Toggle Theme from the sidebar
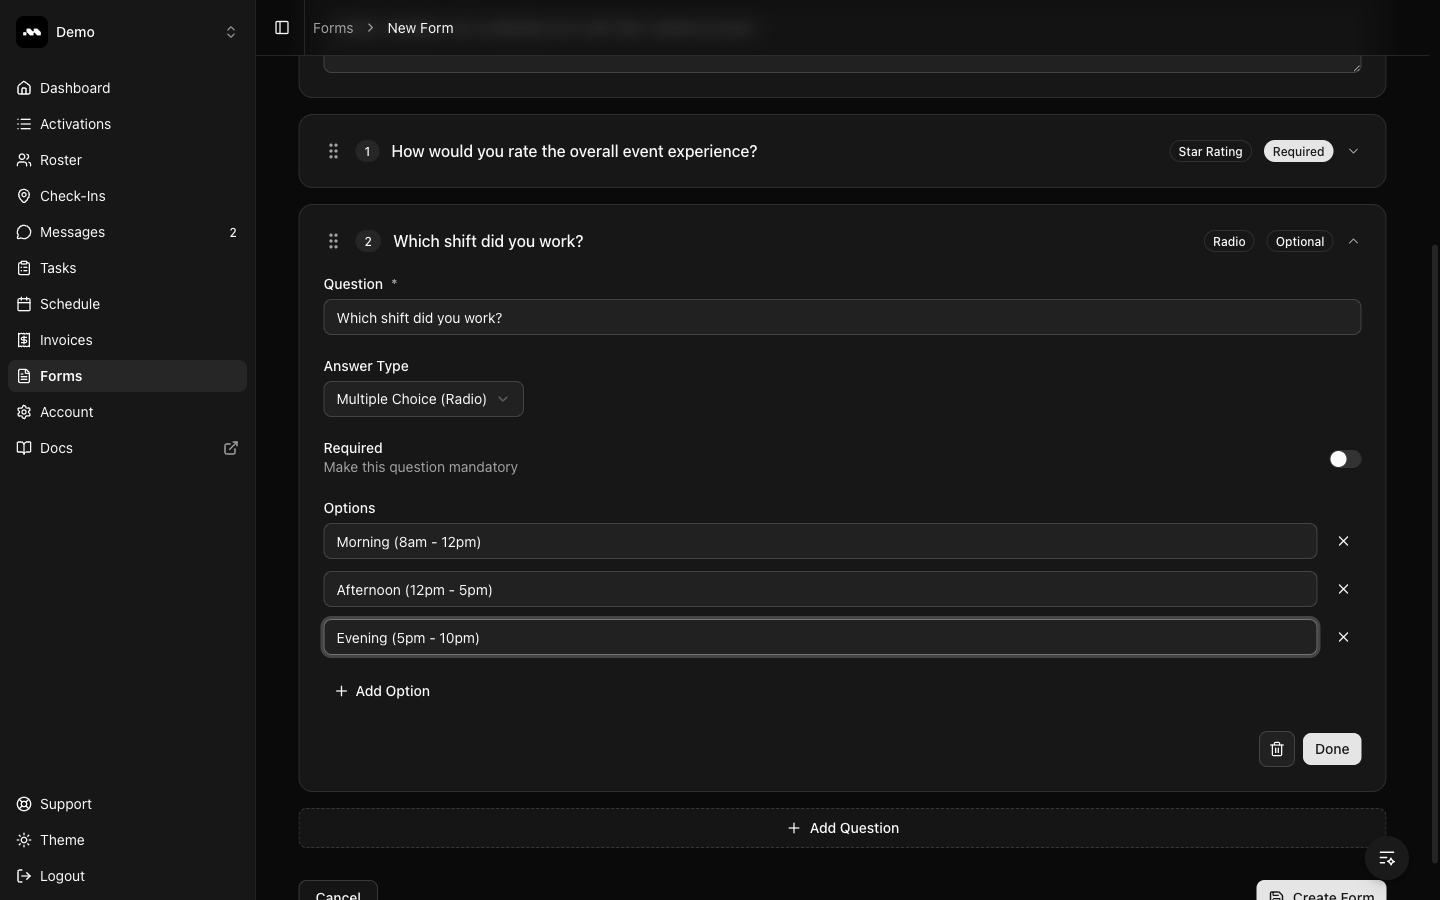Viewport: 1440px width, 900px height. [x=61, y=840]
